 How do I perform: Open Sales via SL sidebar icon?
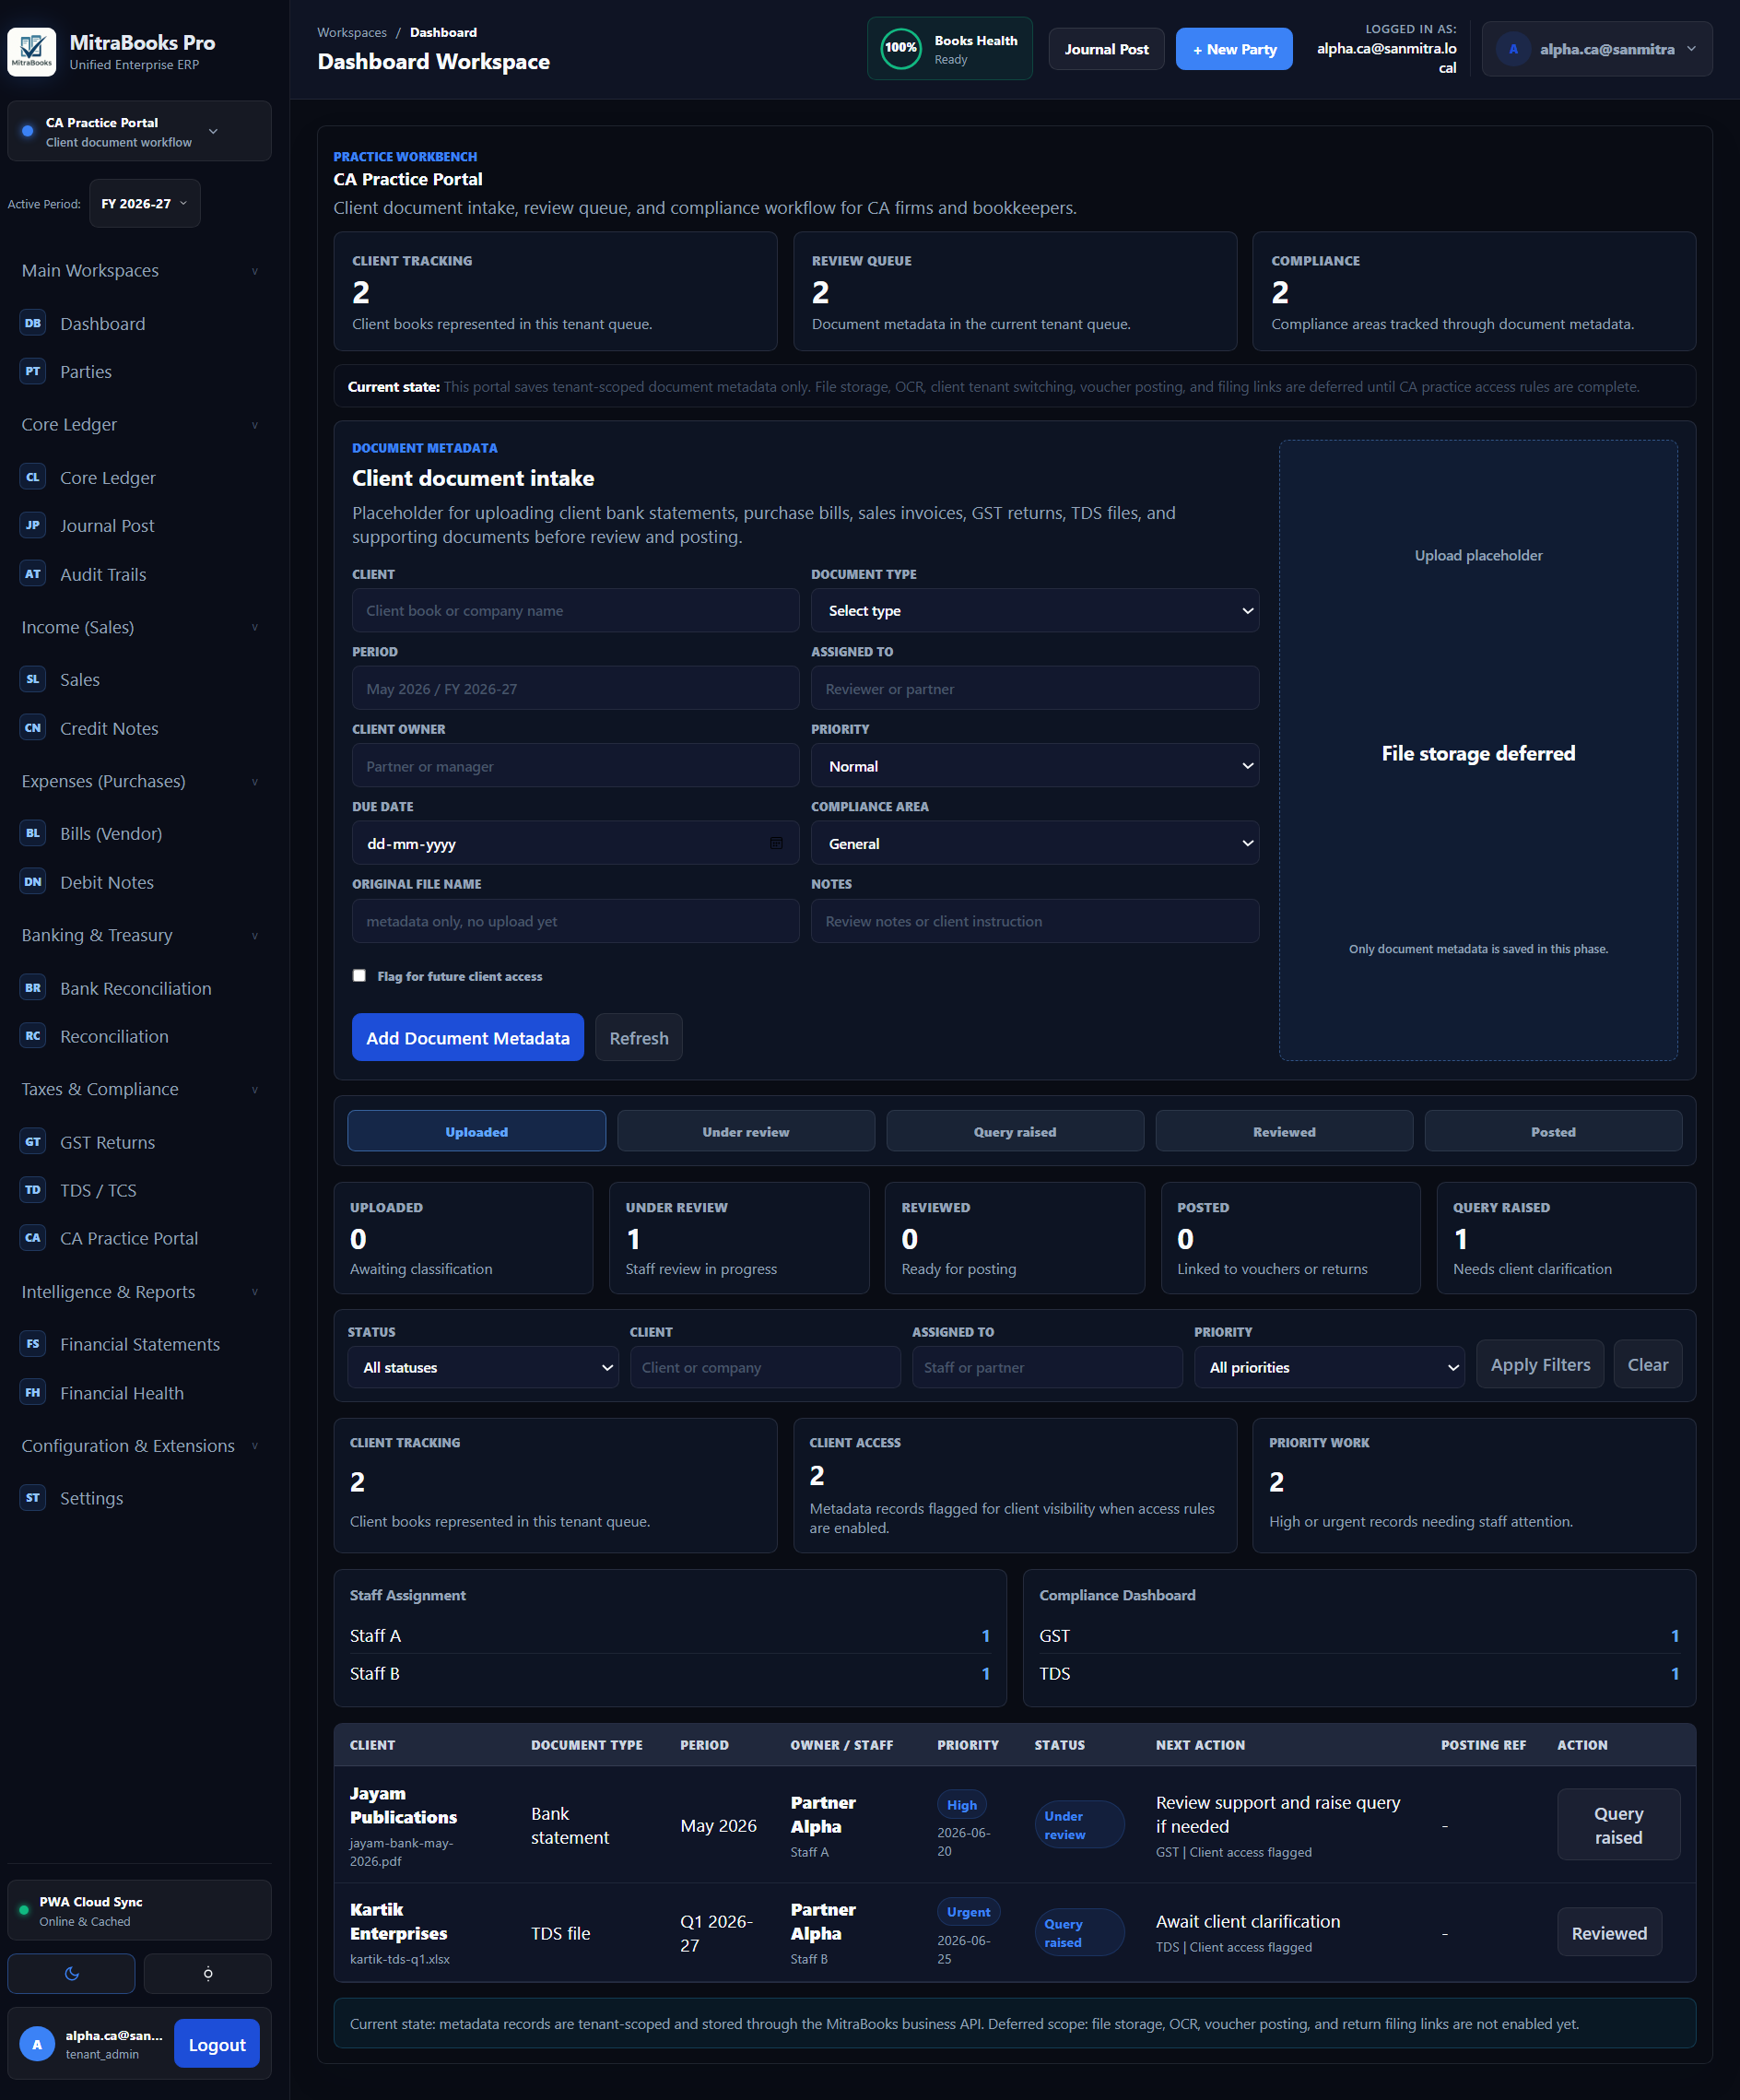tap(33, 679)
